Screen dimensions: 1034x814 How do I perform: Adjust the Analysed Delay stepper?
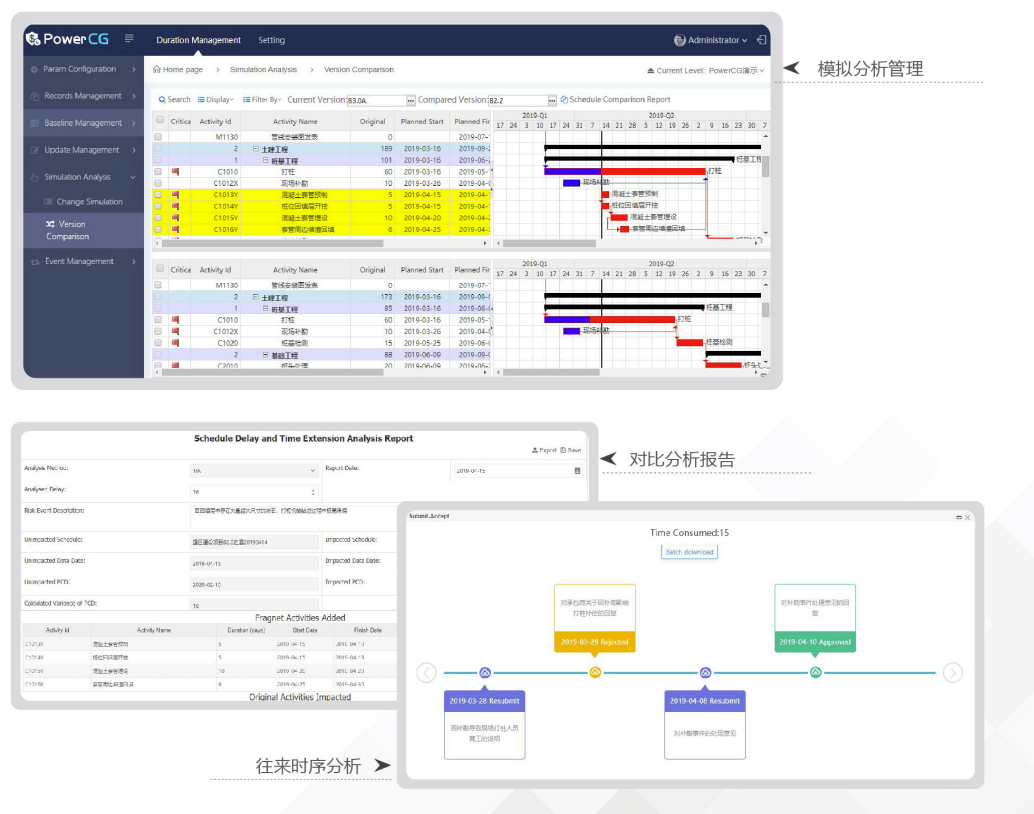[313, 492]
